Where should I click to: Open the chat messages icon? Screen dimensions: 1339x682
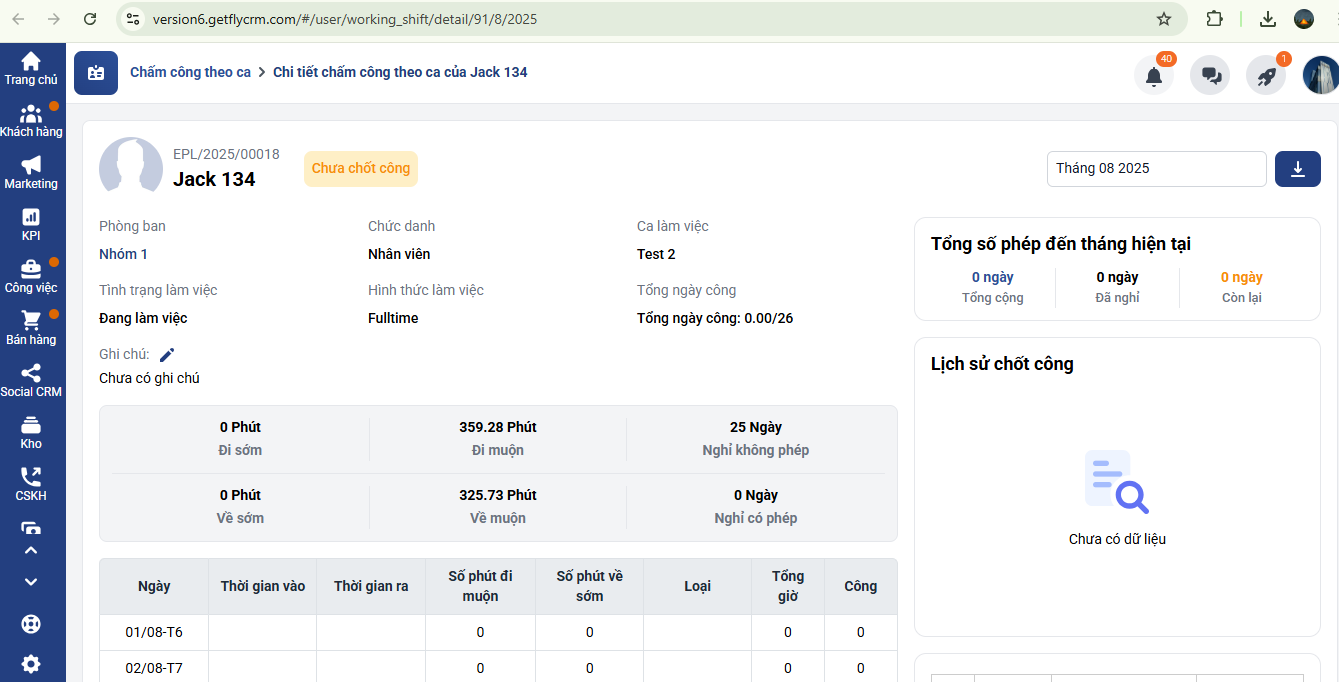(1210, 76)
